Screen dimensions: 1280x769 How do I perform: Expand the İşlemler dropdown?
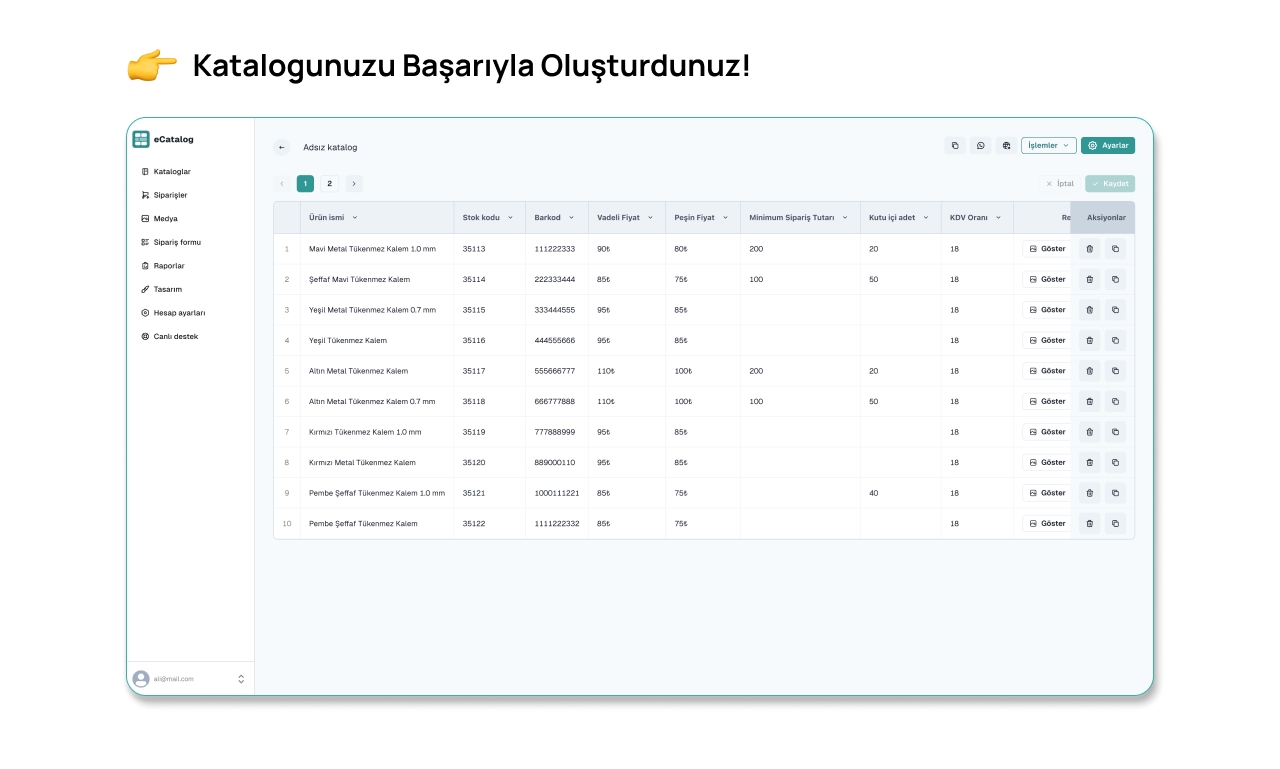1048,146
